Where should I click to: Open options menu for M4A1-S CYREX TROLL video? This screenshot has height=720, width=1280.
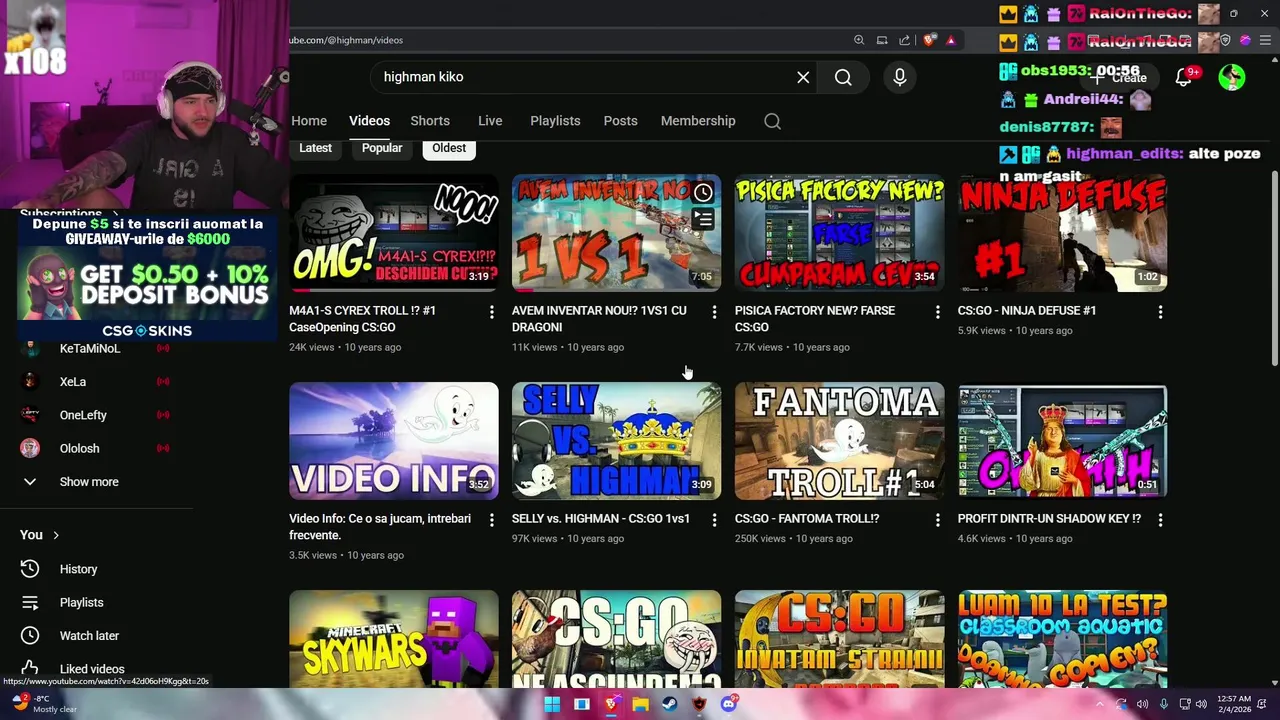click(491, 312)
